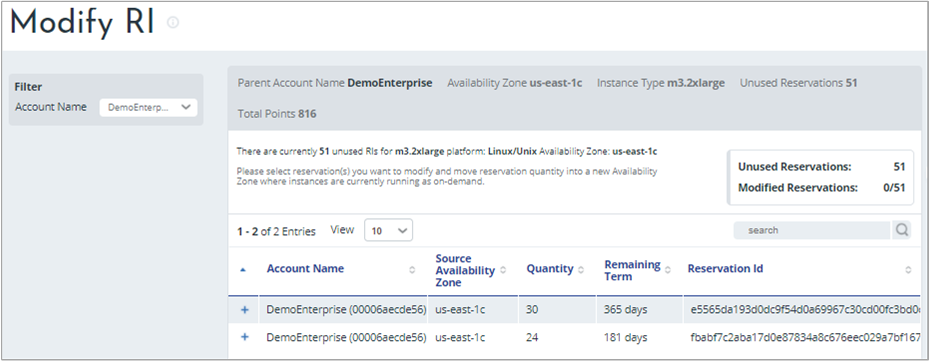930x361 pixels.
Task: Expand the row with quantity 24
Action: 244,337
